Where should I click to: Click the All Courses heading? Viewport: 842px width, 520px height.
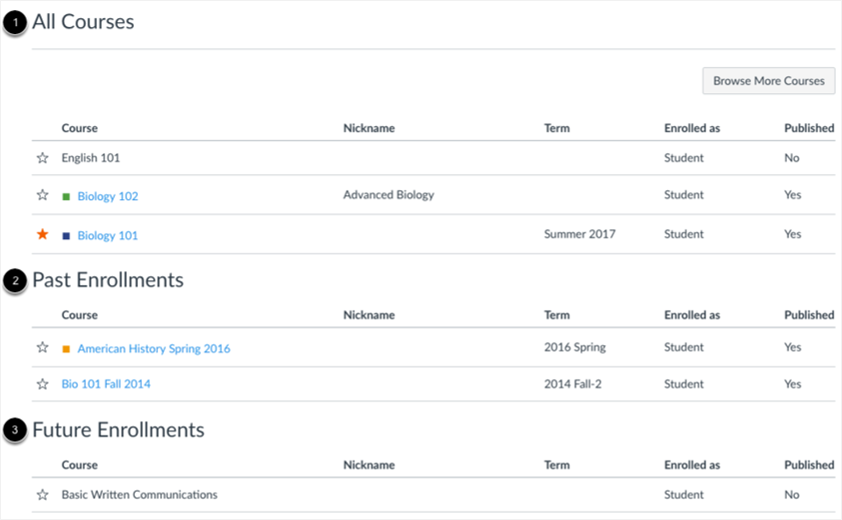coord(83,22)
